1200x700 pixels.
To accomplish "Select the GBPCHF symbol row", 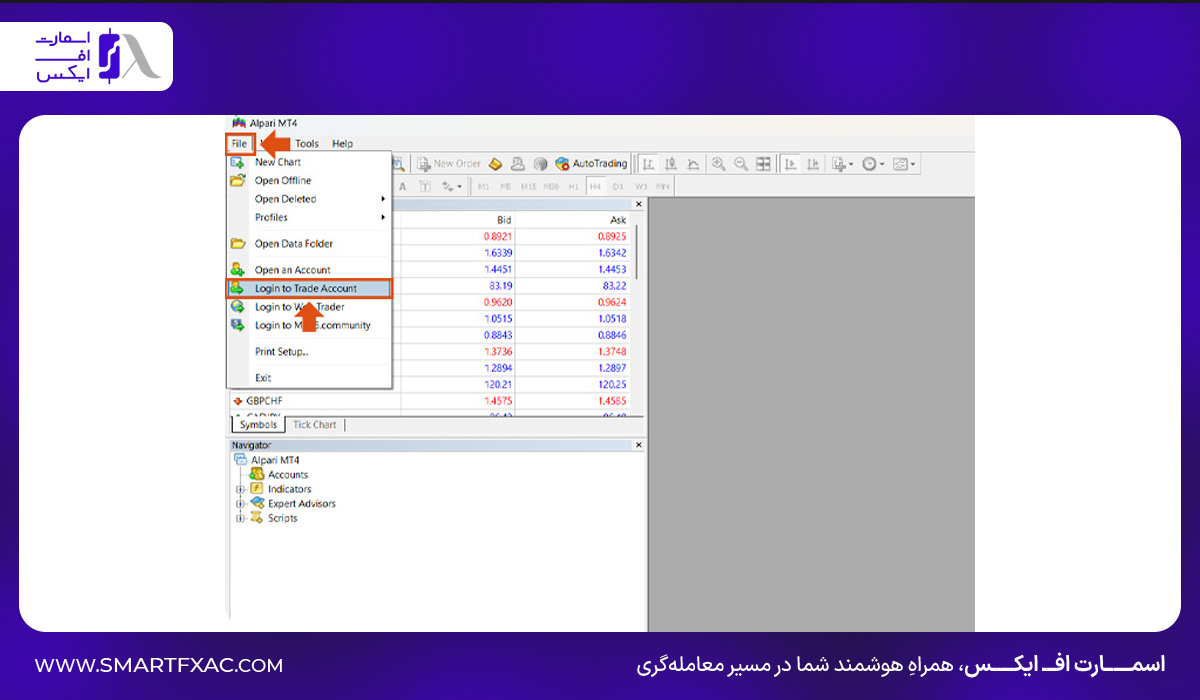I will [432, 401].
